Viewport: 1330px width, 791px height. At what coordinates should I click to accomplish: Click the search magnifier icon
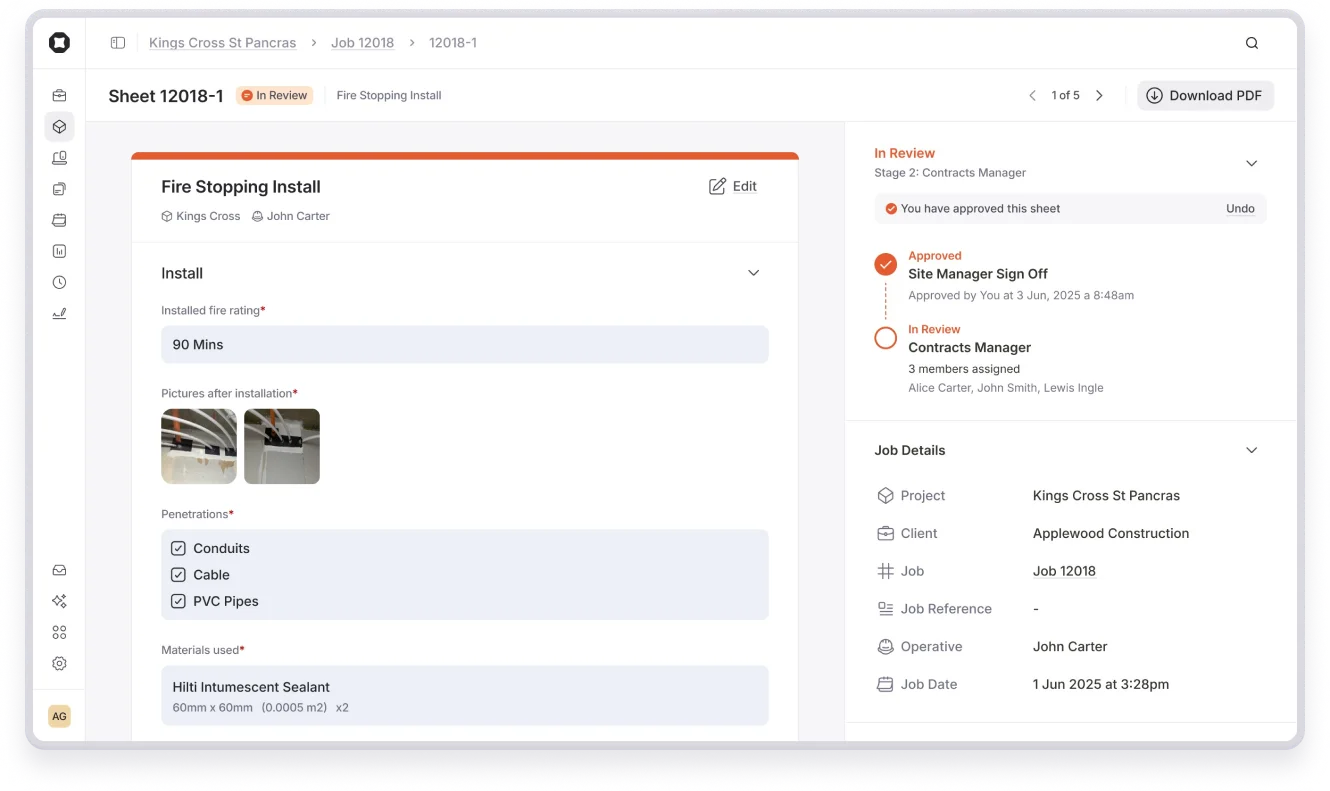pyautogui.click(x=1252, y=43)
